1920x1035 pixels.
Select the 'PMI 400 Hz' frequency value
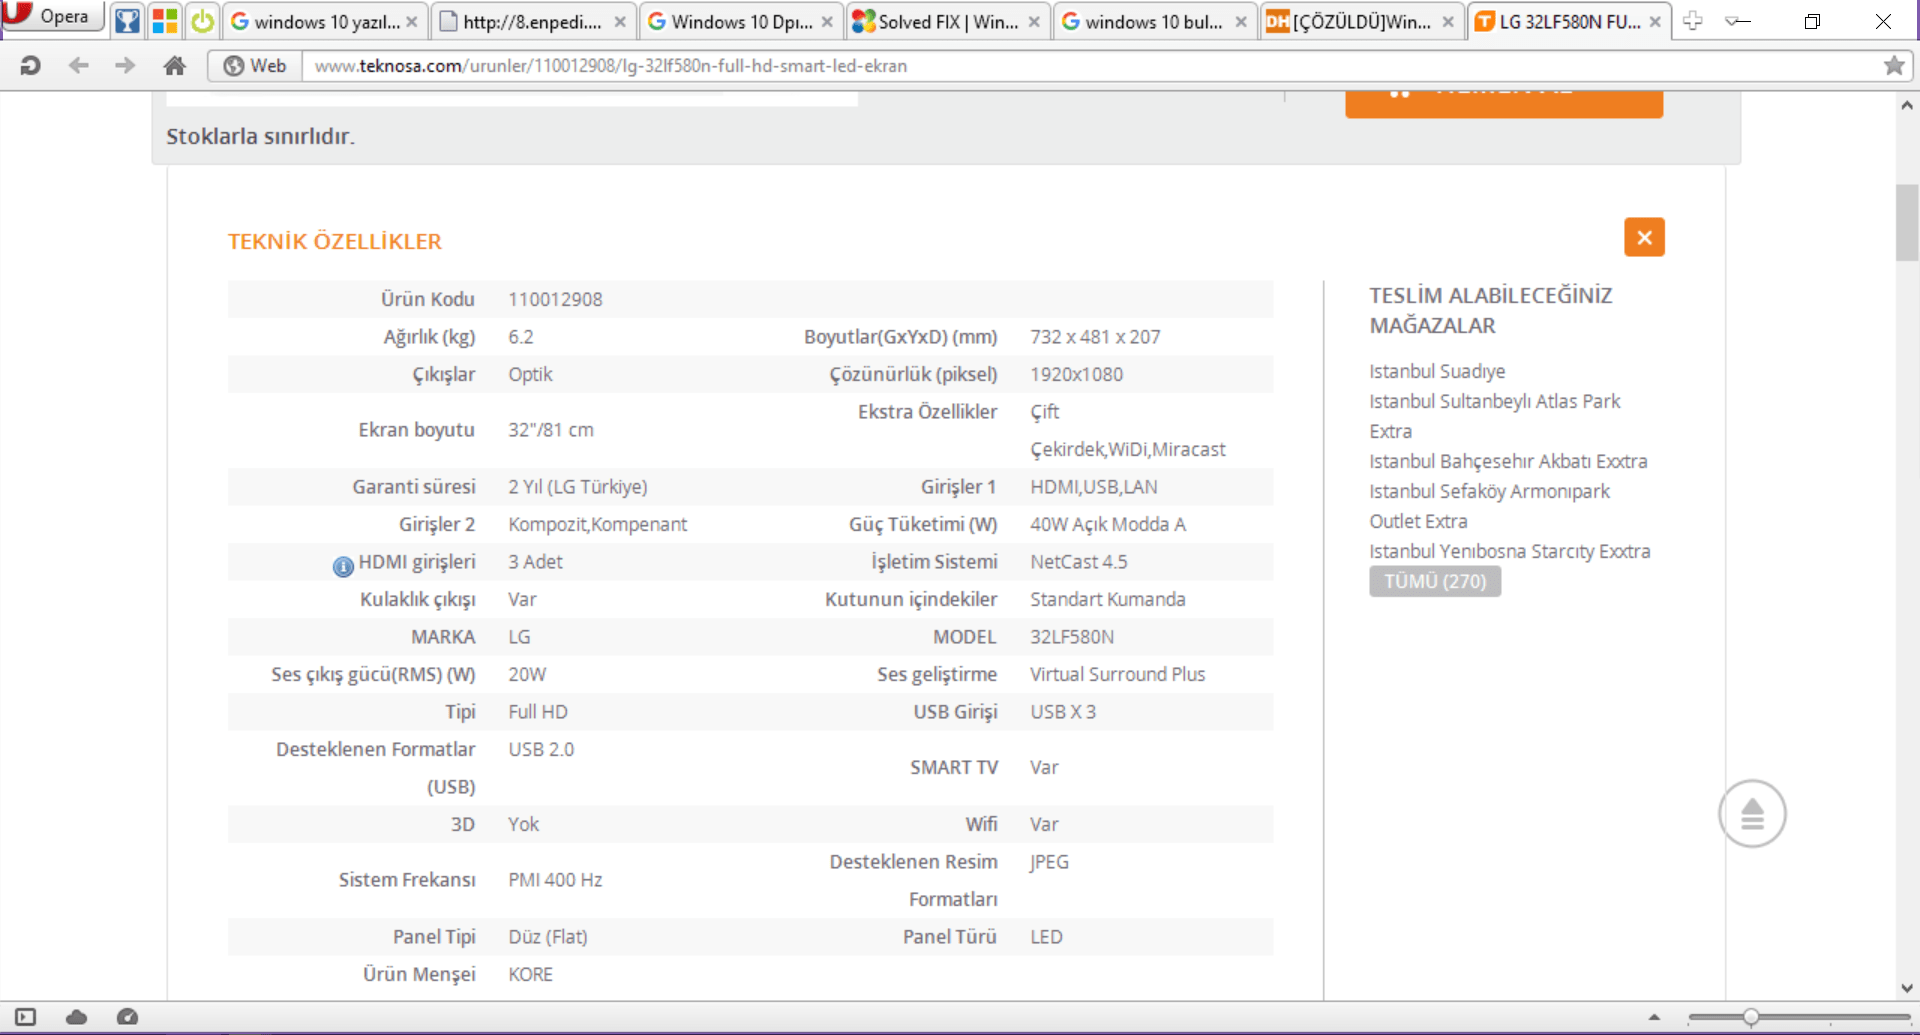[555, 880]
